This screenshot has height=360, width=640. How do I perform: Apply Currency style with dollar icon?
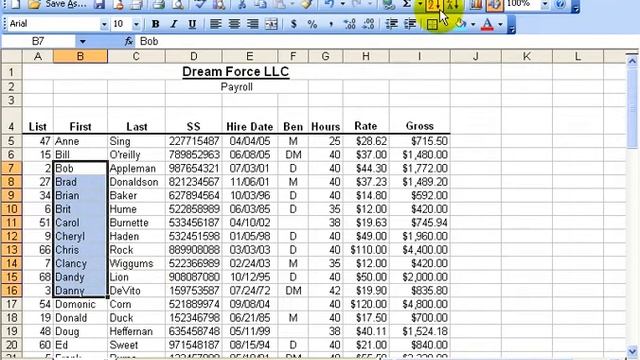tap(293, 24)
